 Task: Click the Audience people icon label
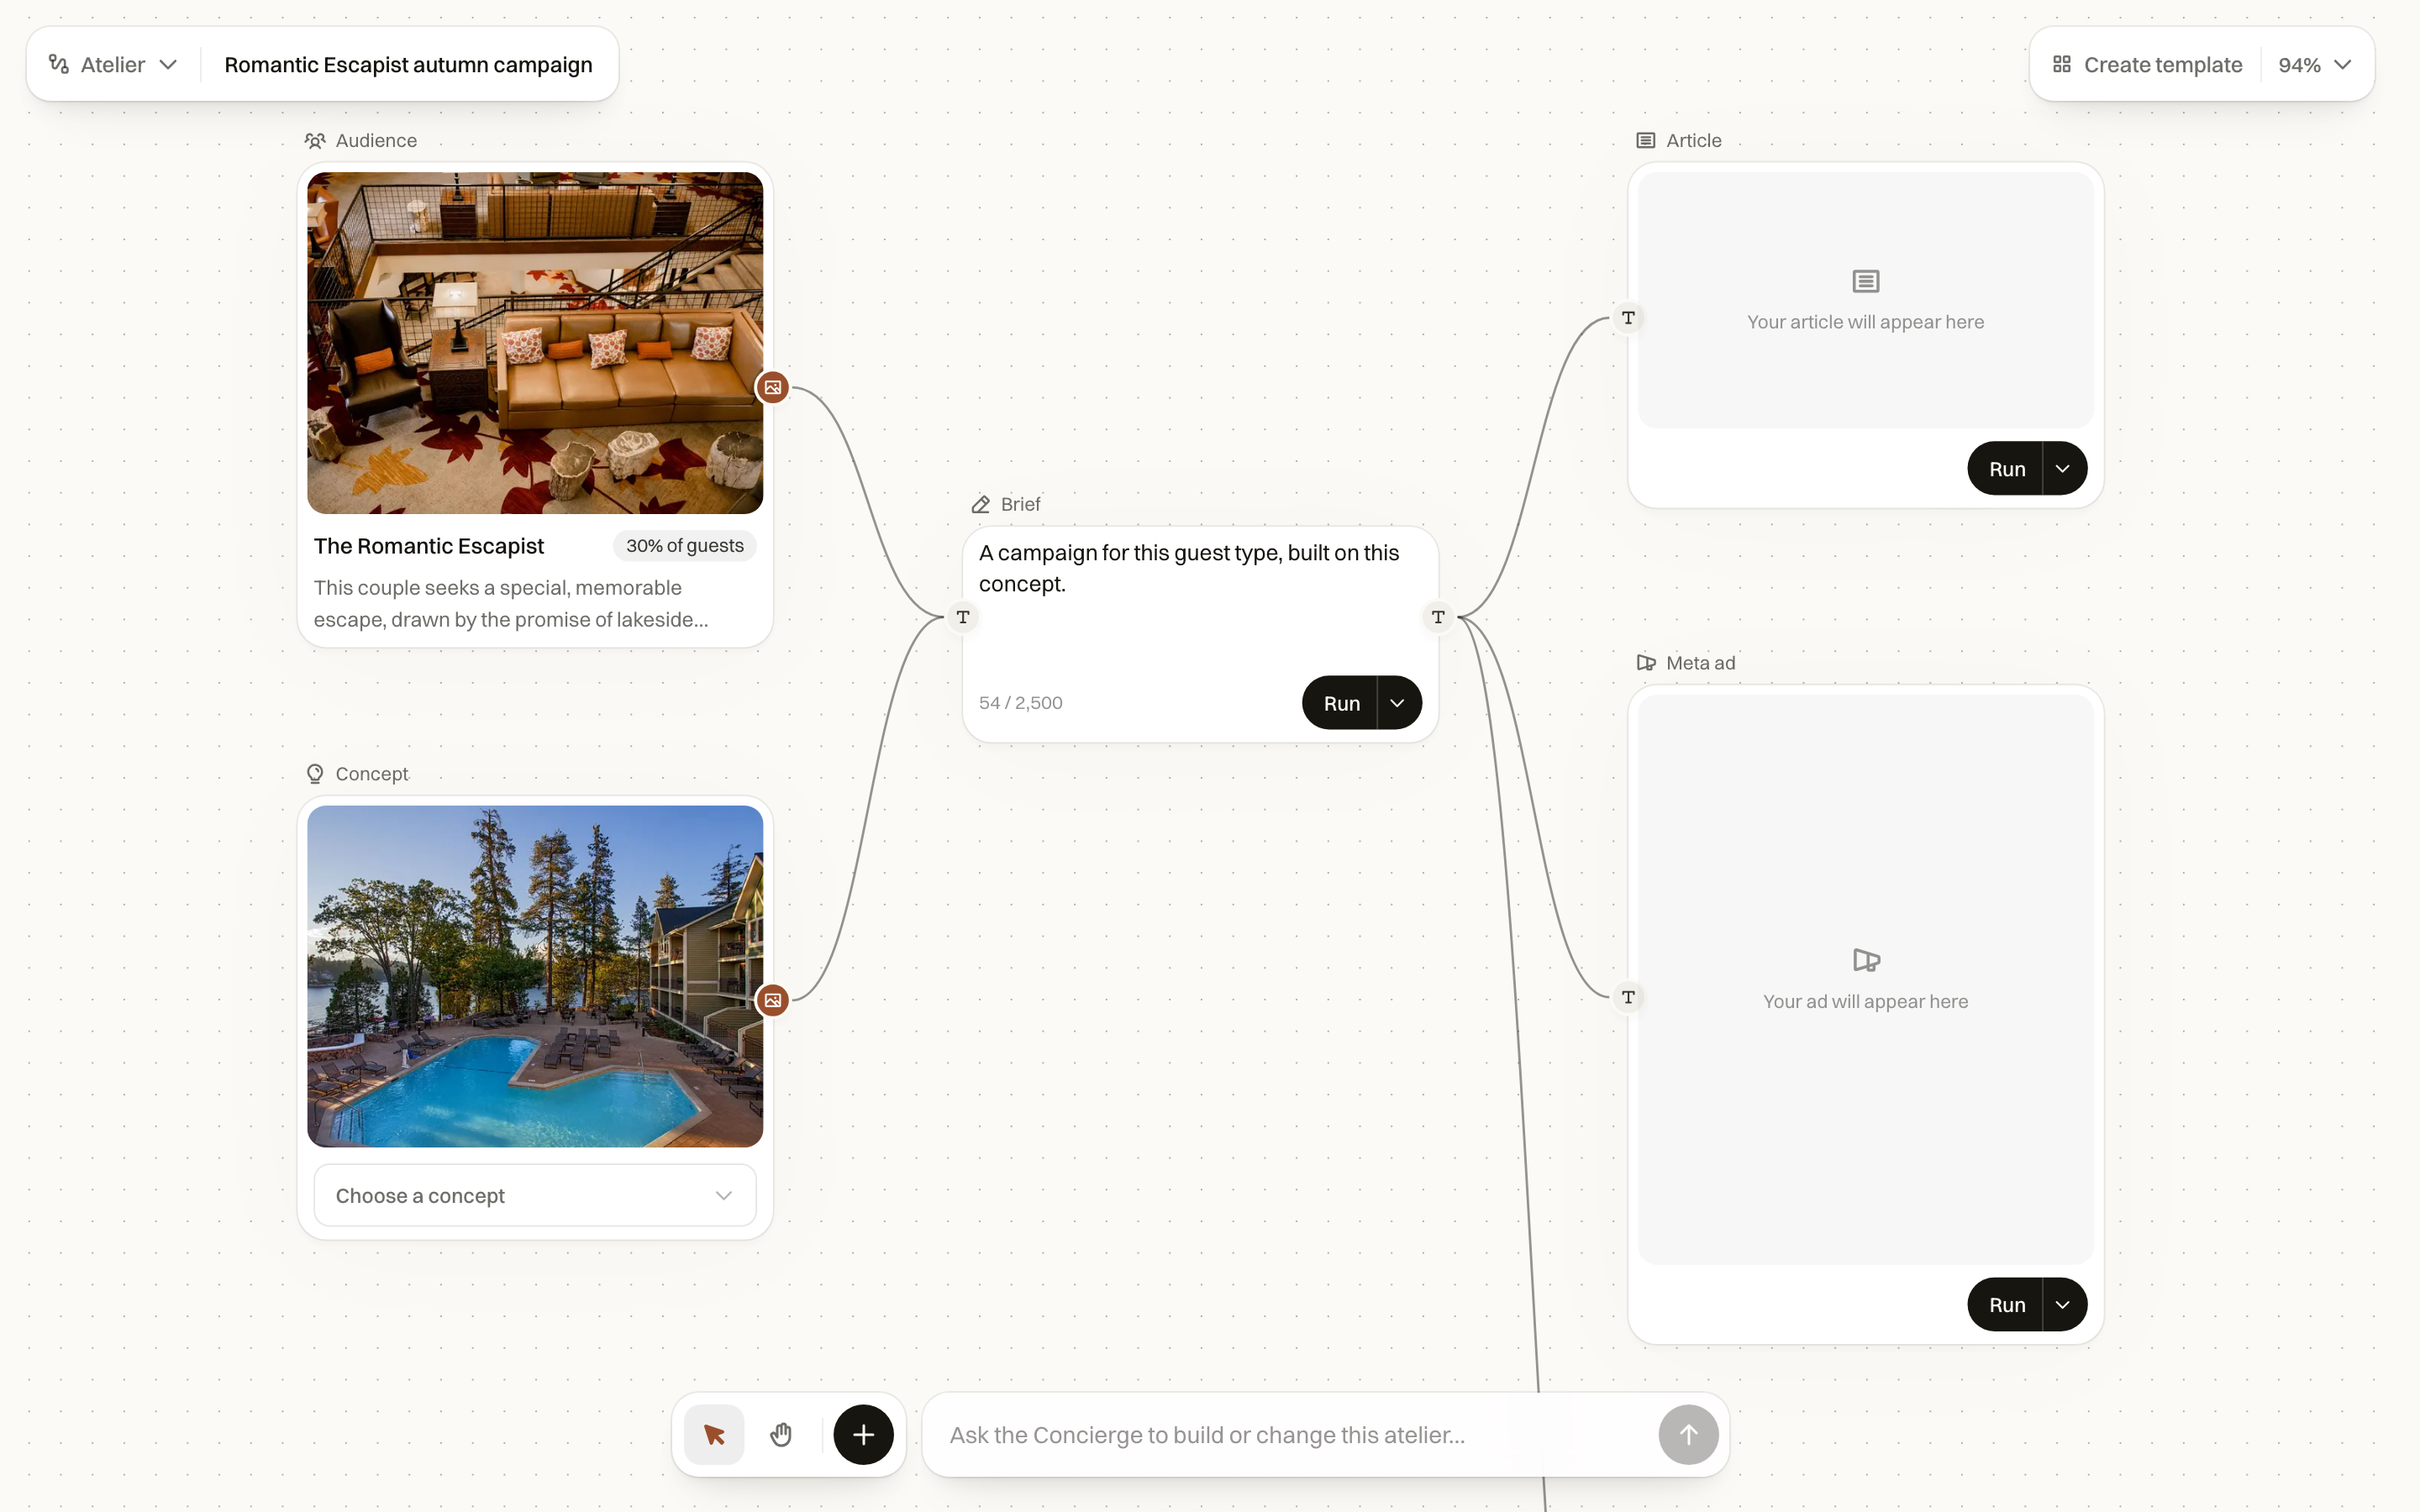[x=315, y=141]
